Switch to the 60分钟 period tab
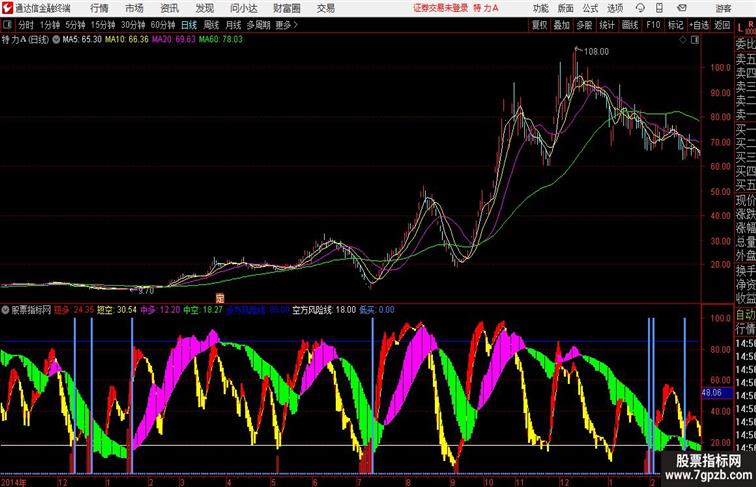The height and width of the screenshot is (487, 756). coord(163,25)
